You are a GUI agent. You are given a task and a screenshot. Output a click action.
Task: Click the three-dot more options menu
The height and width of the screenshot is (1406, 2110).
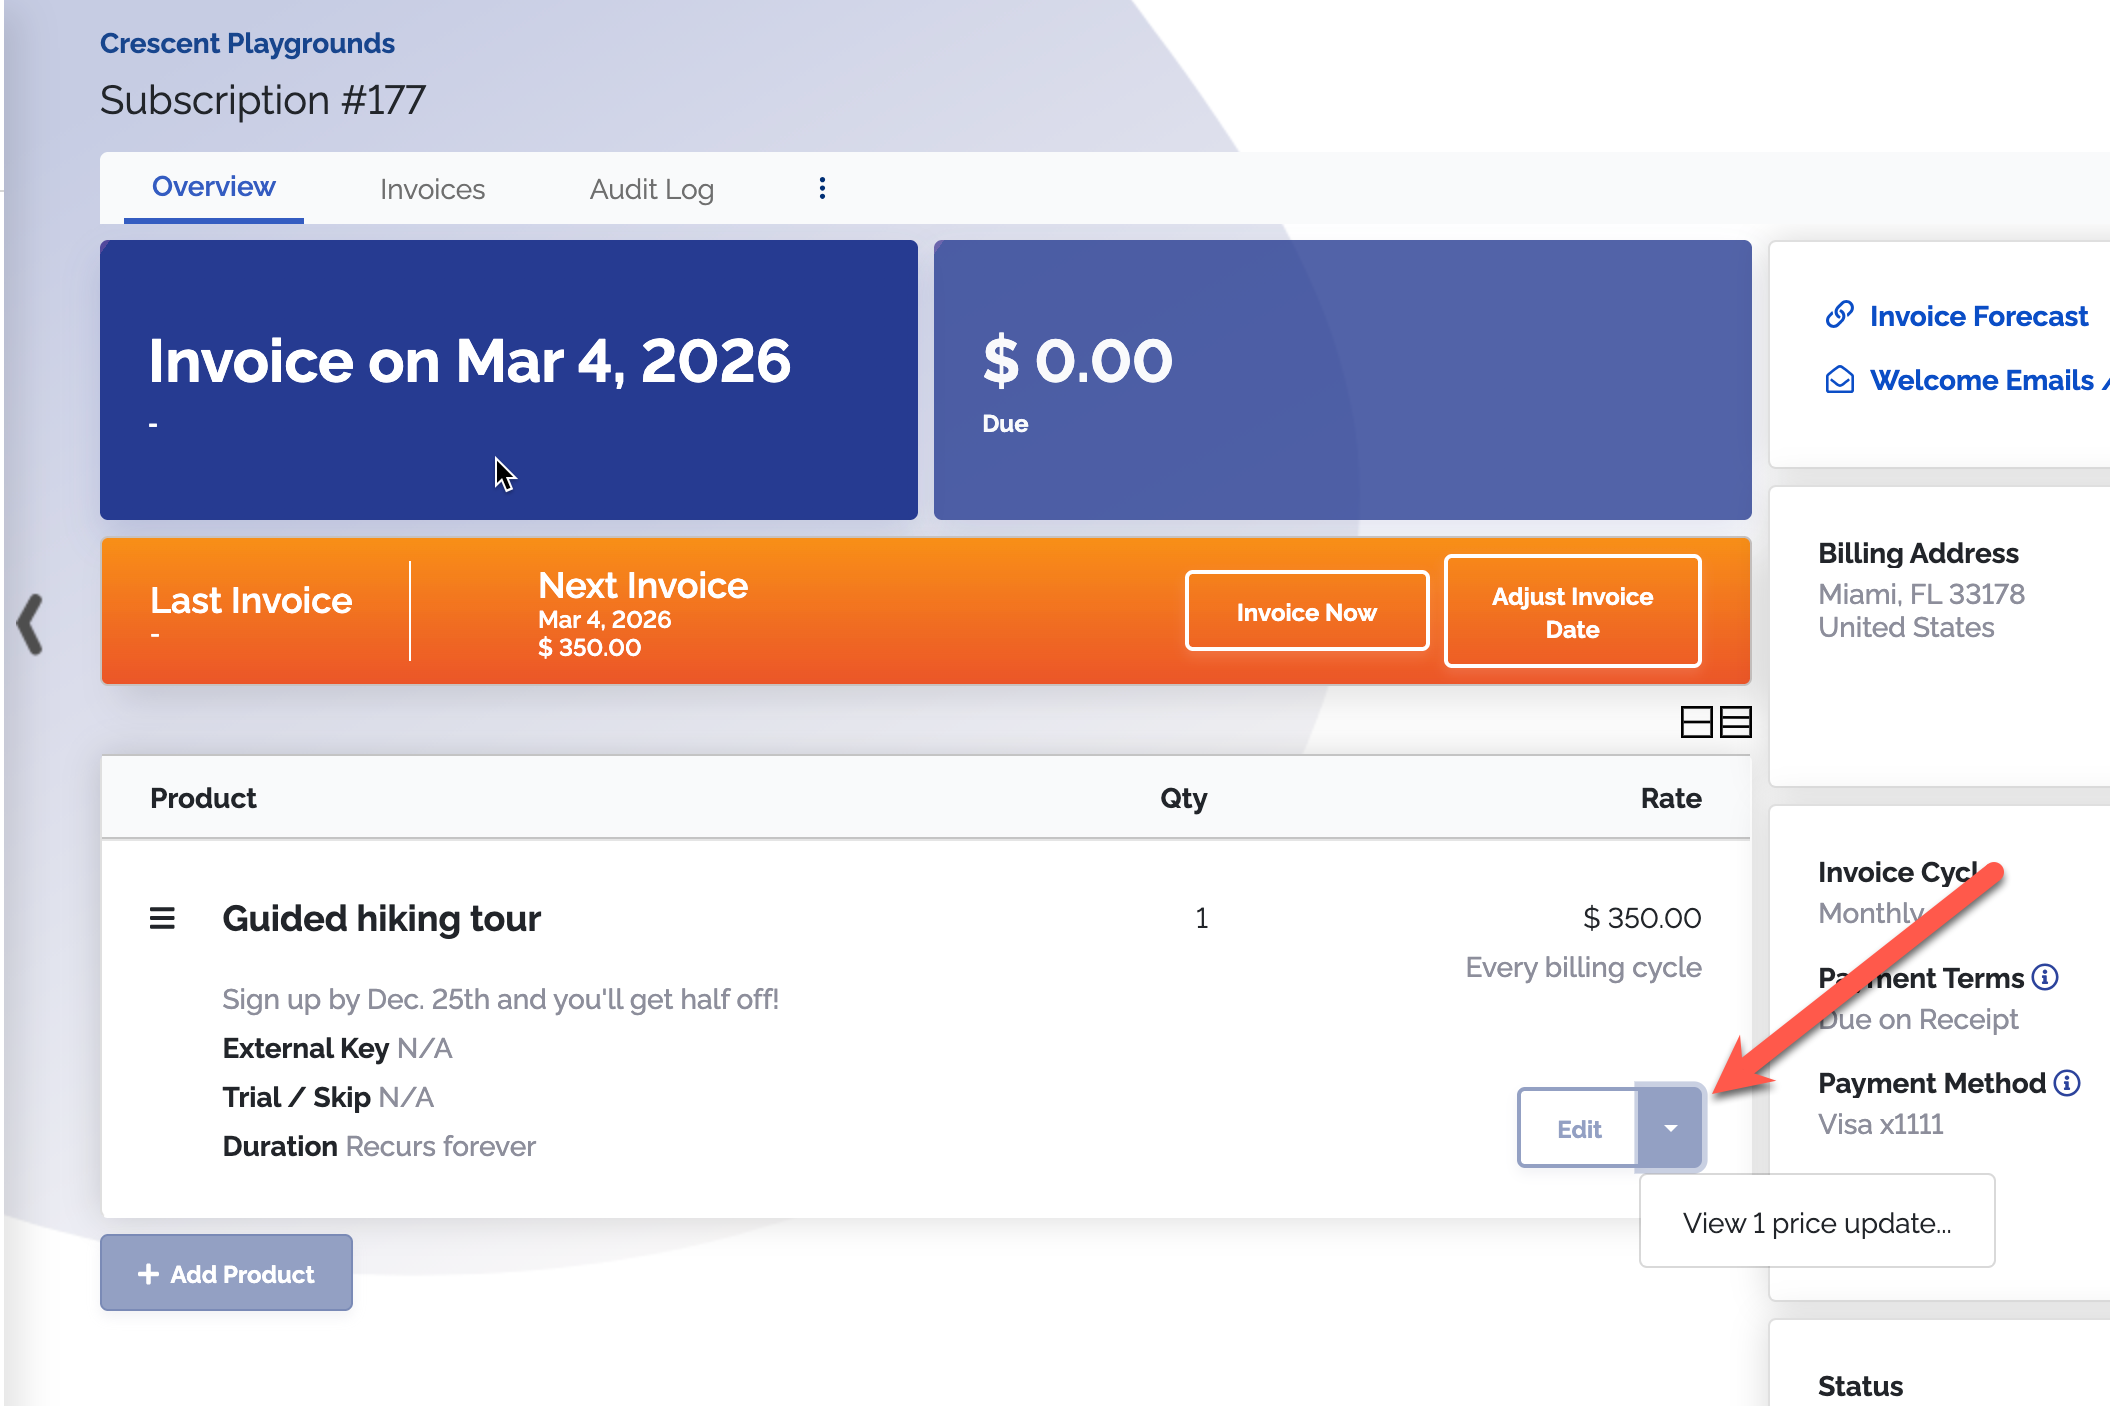coord(822,188)
